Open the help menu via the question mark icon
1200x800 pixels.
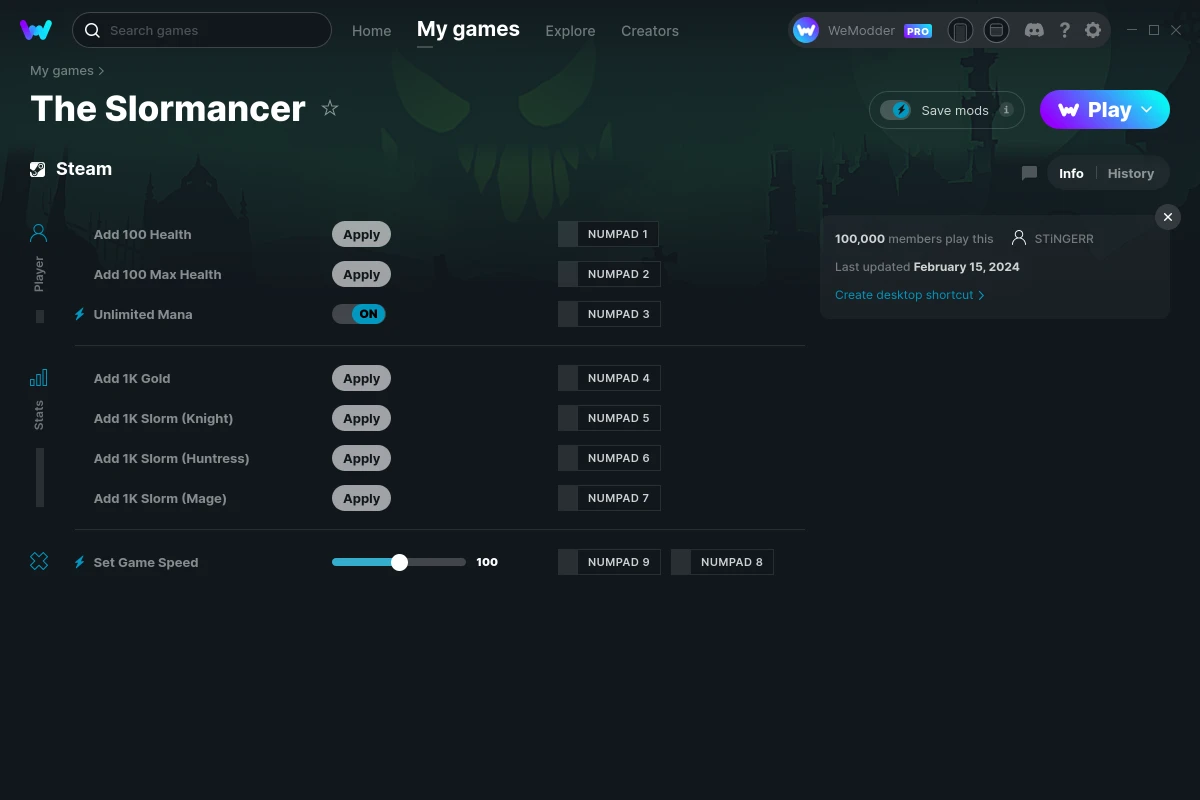tap(1064, 30)
